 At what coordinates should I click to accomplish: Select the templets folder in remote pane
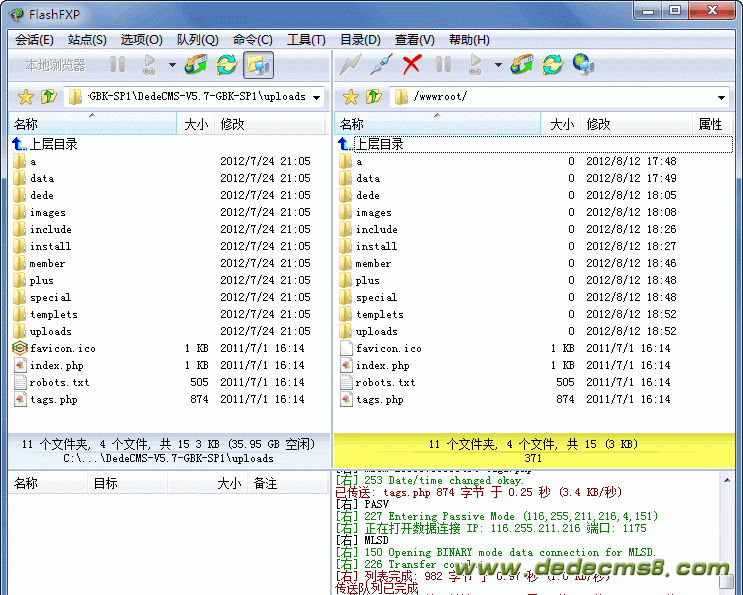pyautogui.click(x=379, y=314)
